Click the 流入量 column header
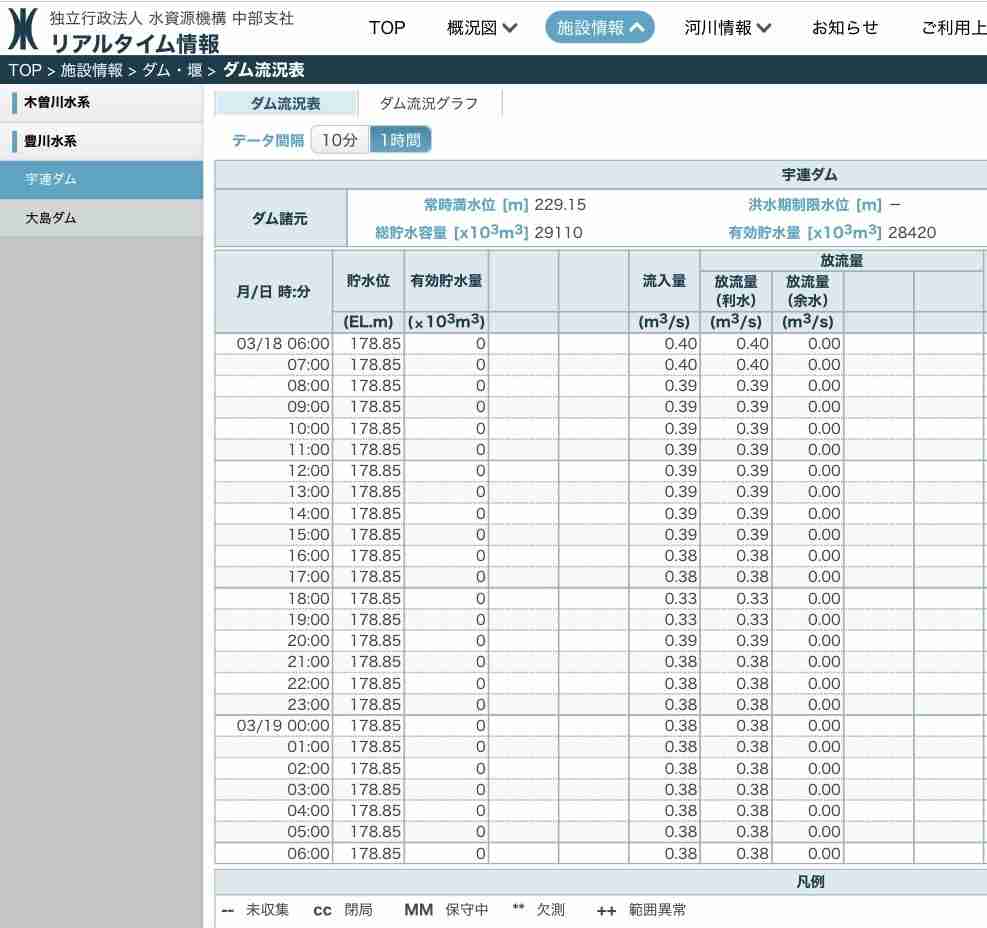Image resolution: width=987 pixels, height=928 pixels. click(x=664, y=281)
